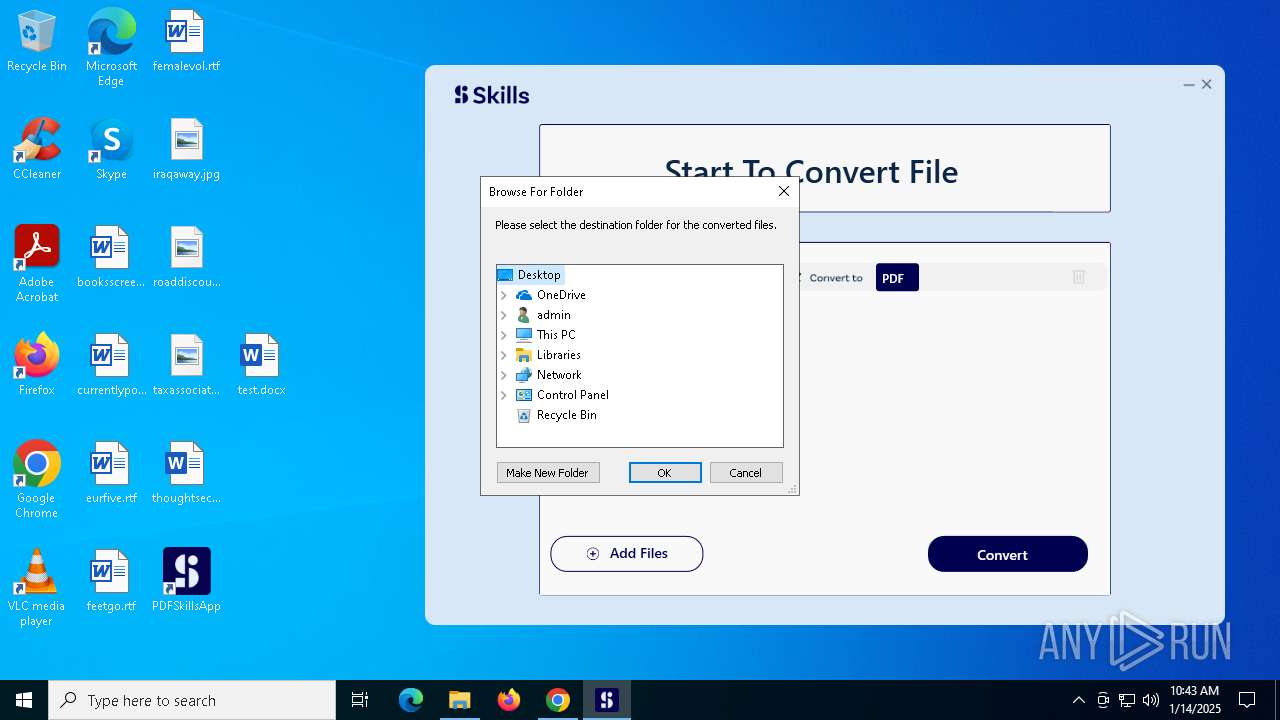Switch to Skills app on taskbar
1280x720 pixels.
coord(607,700)
